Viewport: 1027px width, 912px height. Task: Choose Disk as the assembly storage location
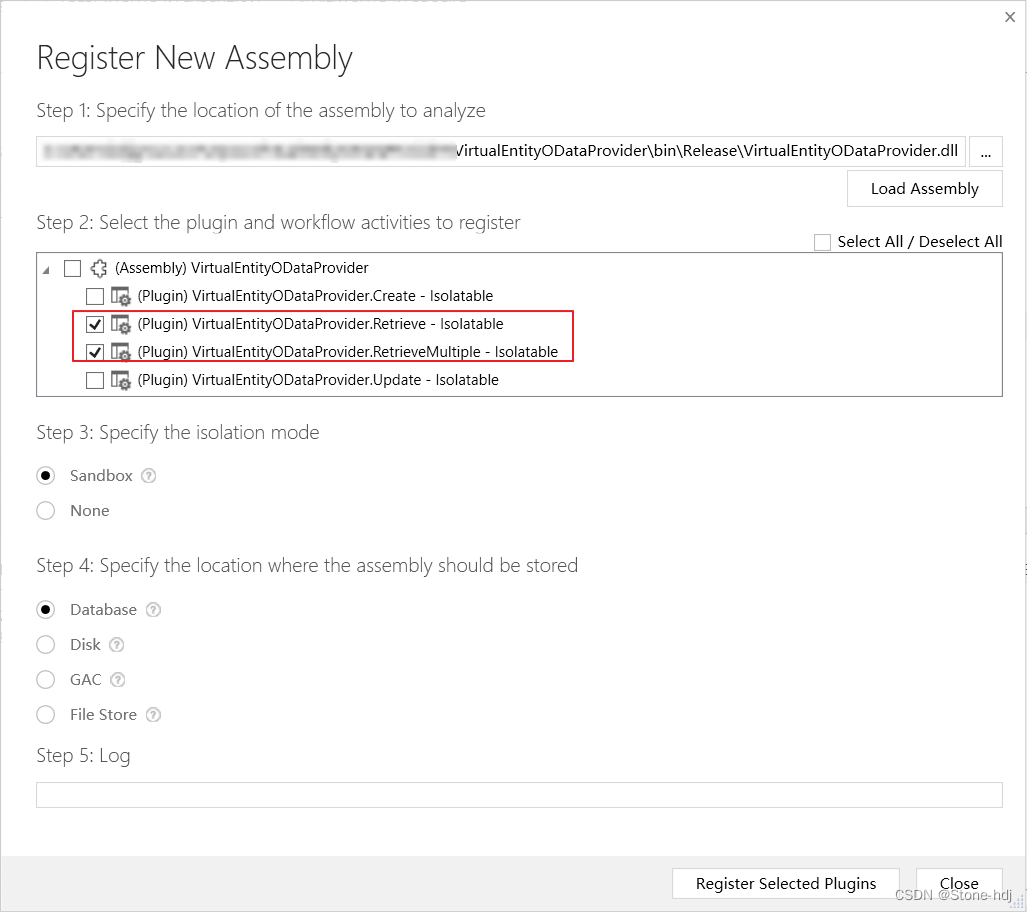tap(45, 644)
